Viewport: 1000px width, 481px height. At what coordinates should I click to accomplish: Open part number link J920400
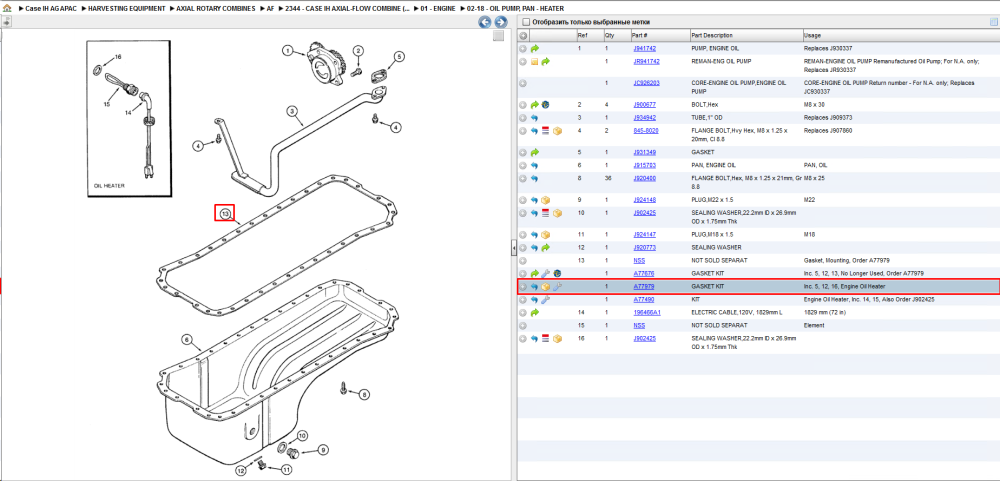pyautogui.click(x=644, y=179)
